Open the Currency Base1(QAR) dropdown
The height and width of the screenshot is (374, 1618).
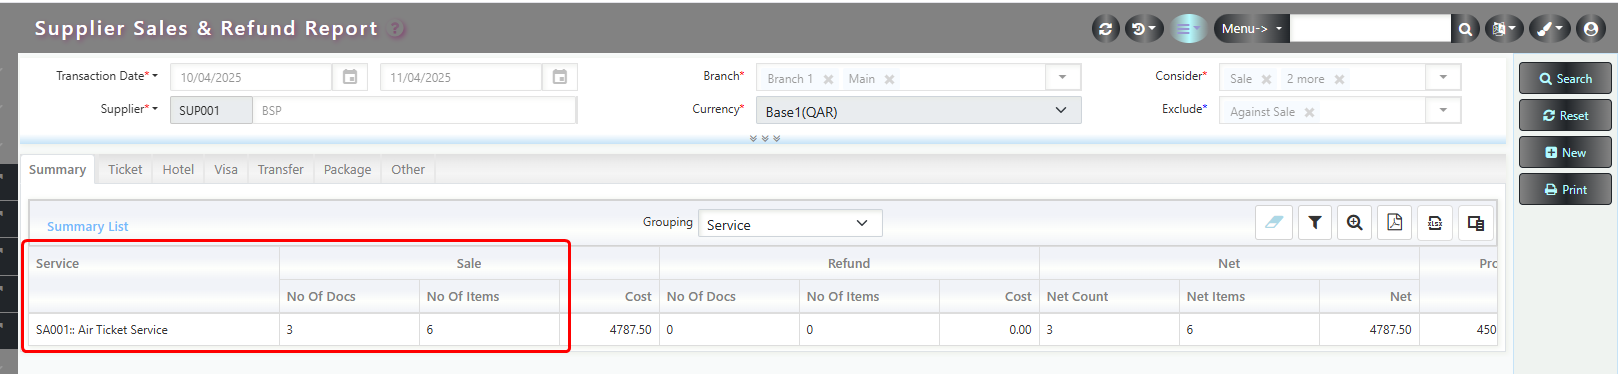pos(918,111)
